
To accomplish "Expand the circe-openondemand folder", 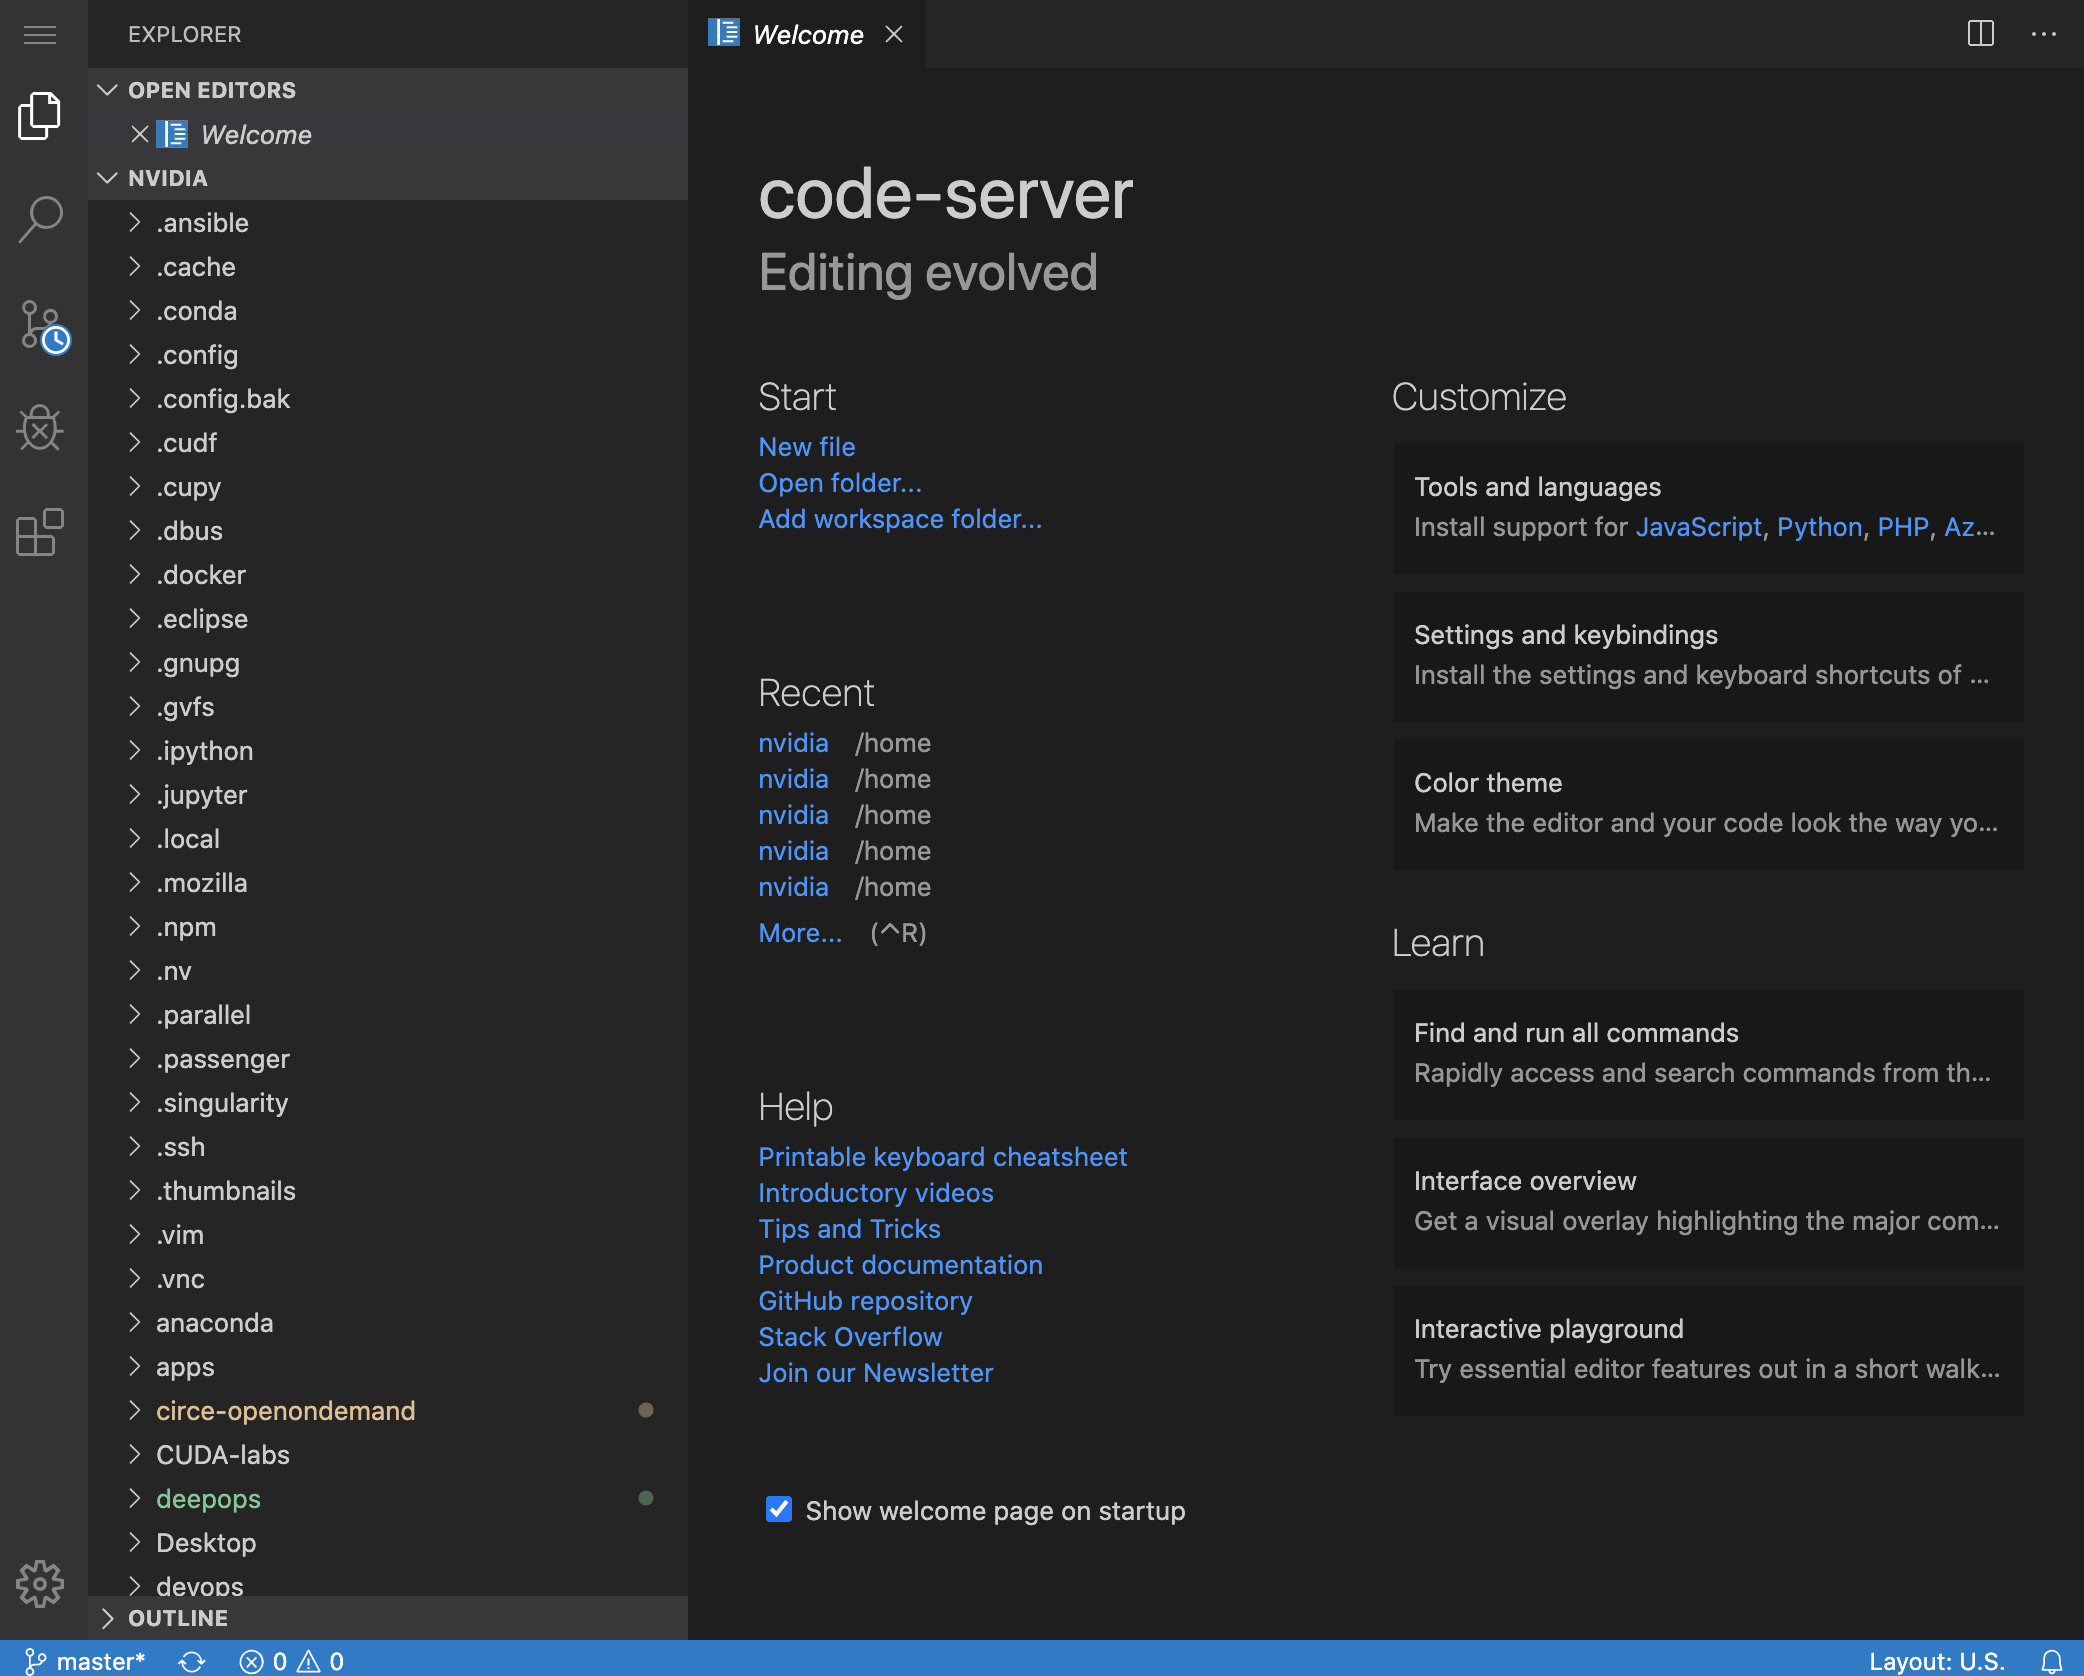I will coord(388,1410).
